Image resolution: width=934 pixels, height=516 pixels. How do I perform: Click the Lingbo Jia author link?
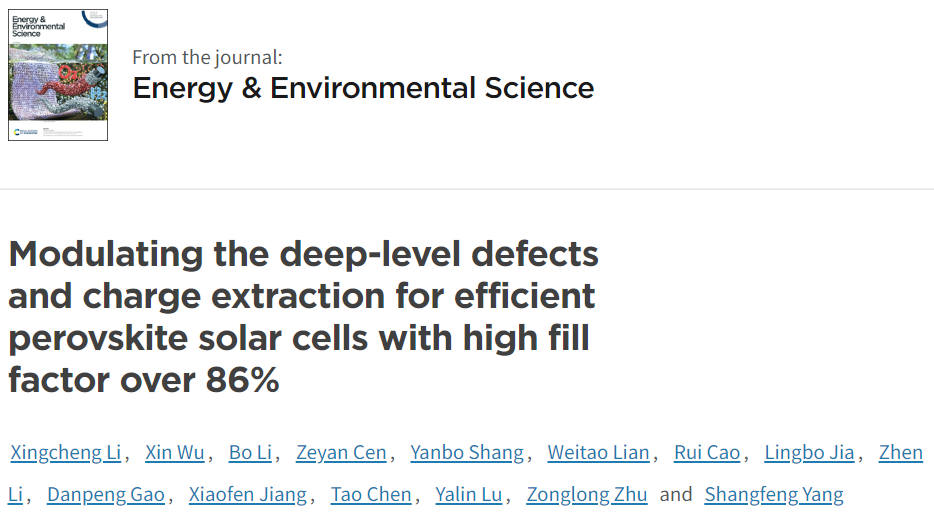click(810, 453)
